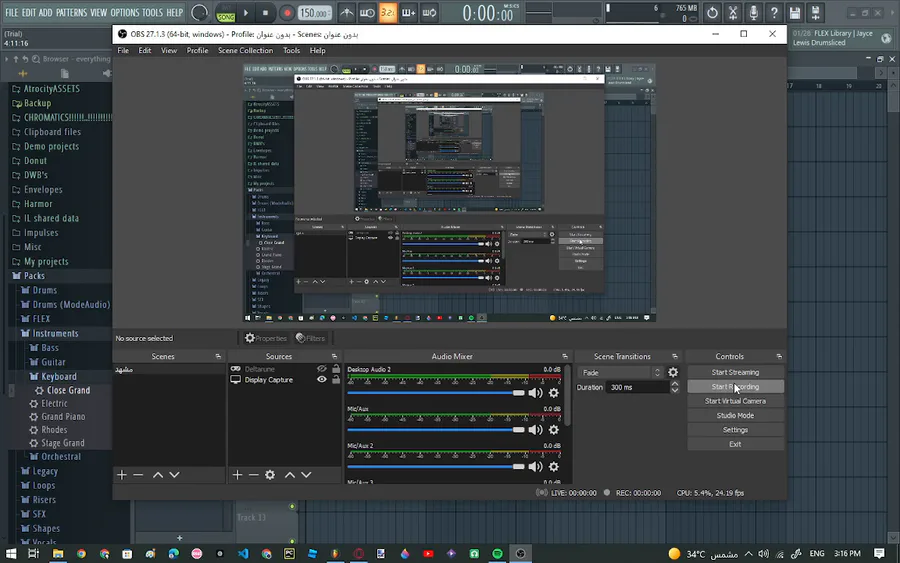
Task: Click FL Studio save icon in toolbar
Action: (x=794, y=13)
